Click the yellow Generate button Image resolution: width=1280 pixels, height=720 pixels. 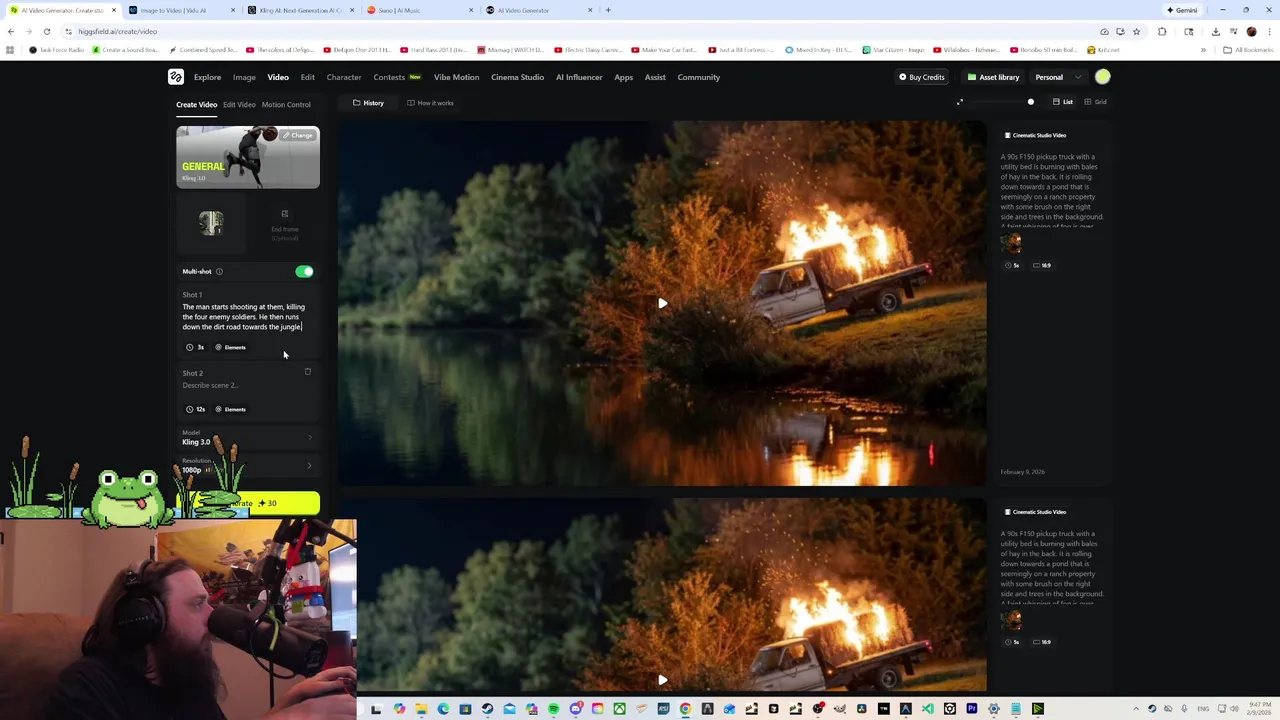coord(248,503)
